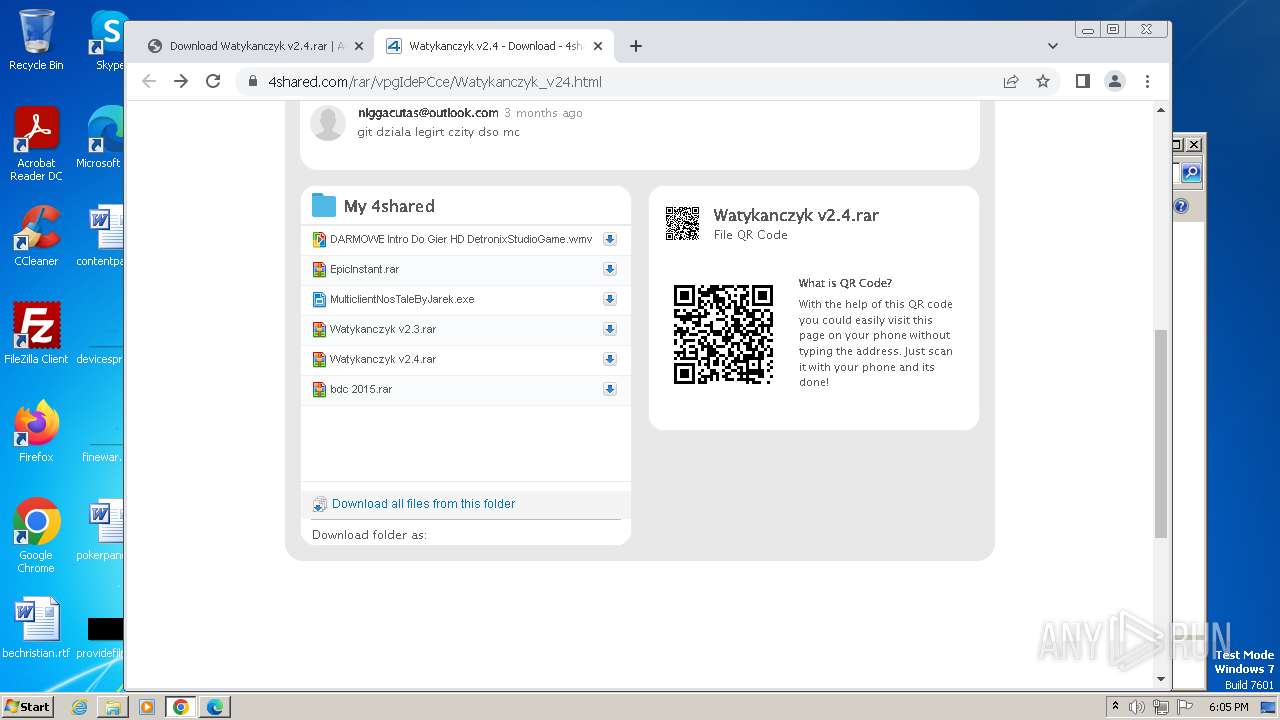Open Firefox desktop shortcut
This screenshot has width=1280, height=720.
coord(36,432)
